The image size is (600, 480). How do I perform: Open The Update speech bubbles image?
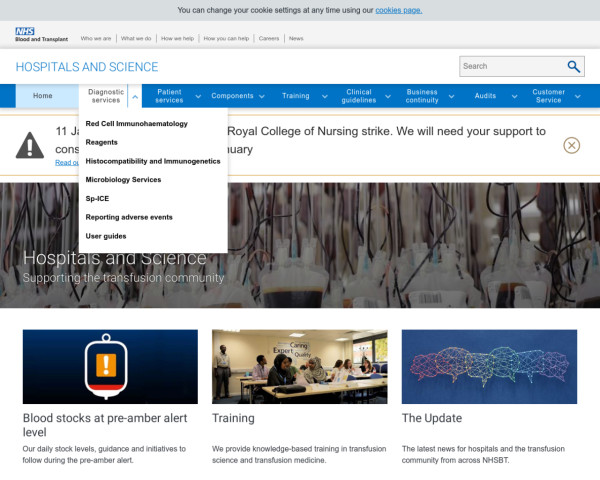(489, 366)
